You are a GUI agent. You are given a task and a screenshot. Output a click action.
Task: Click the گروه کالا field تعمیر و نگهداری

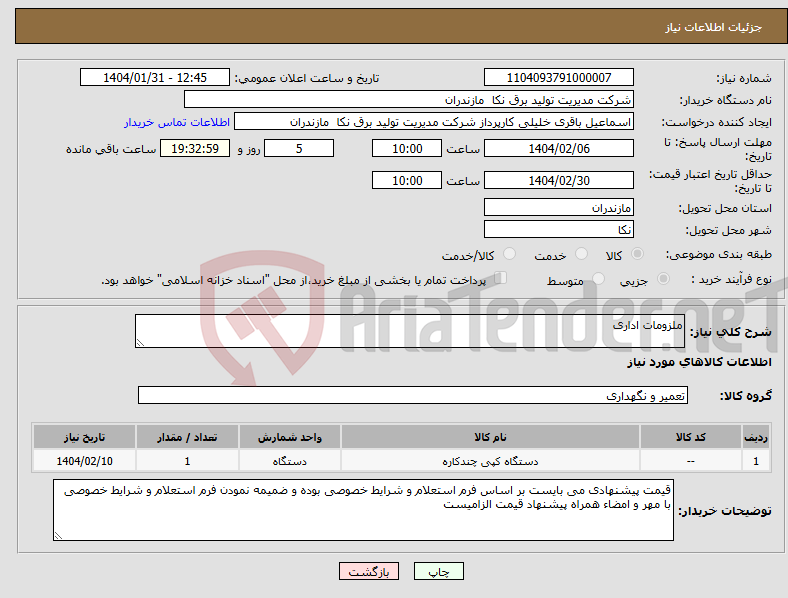(413, 395)
